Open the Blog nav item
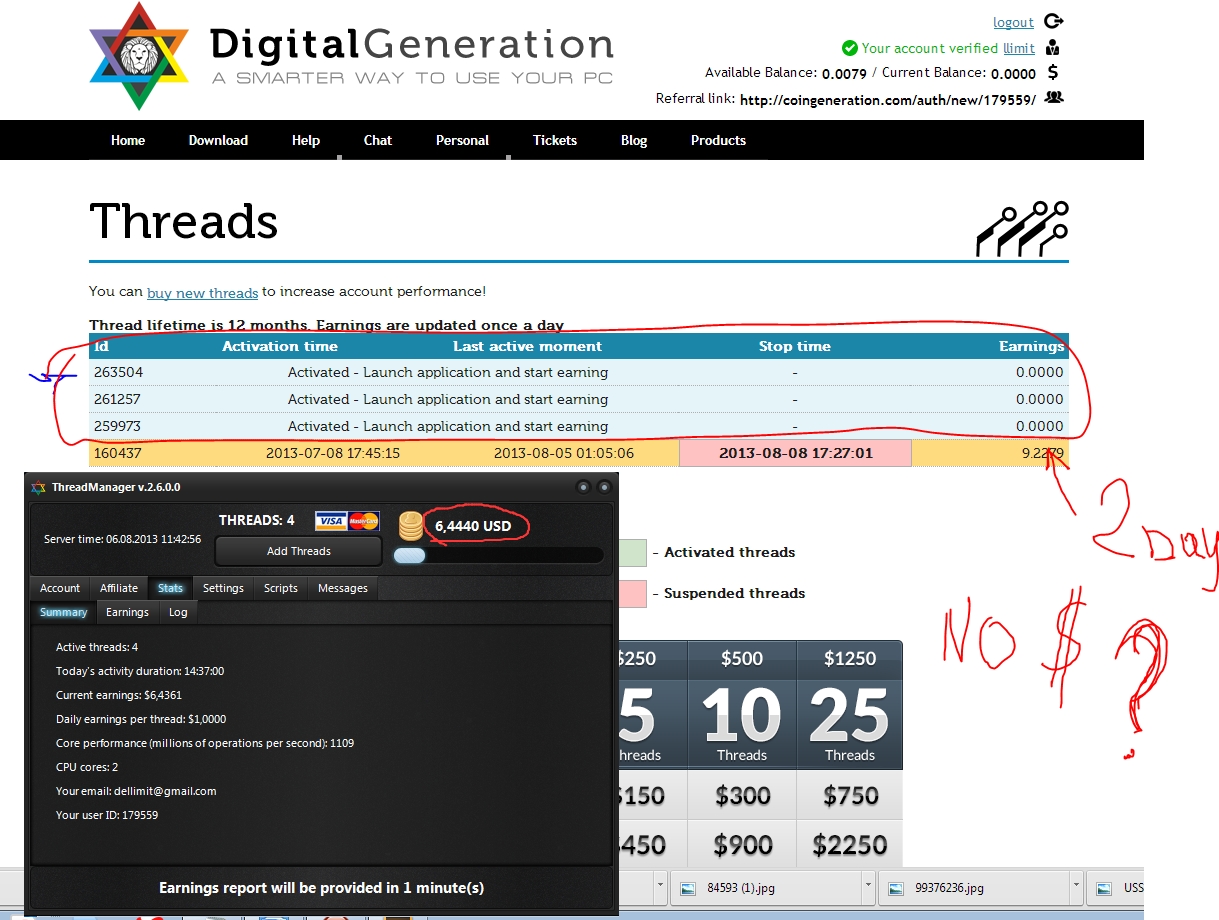 pyautogui.click(x=634, y=140)
